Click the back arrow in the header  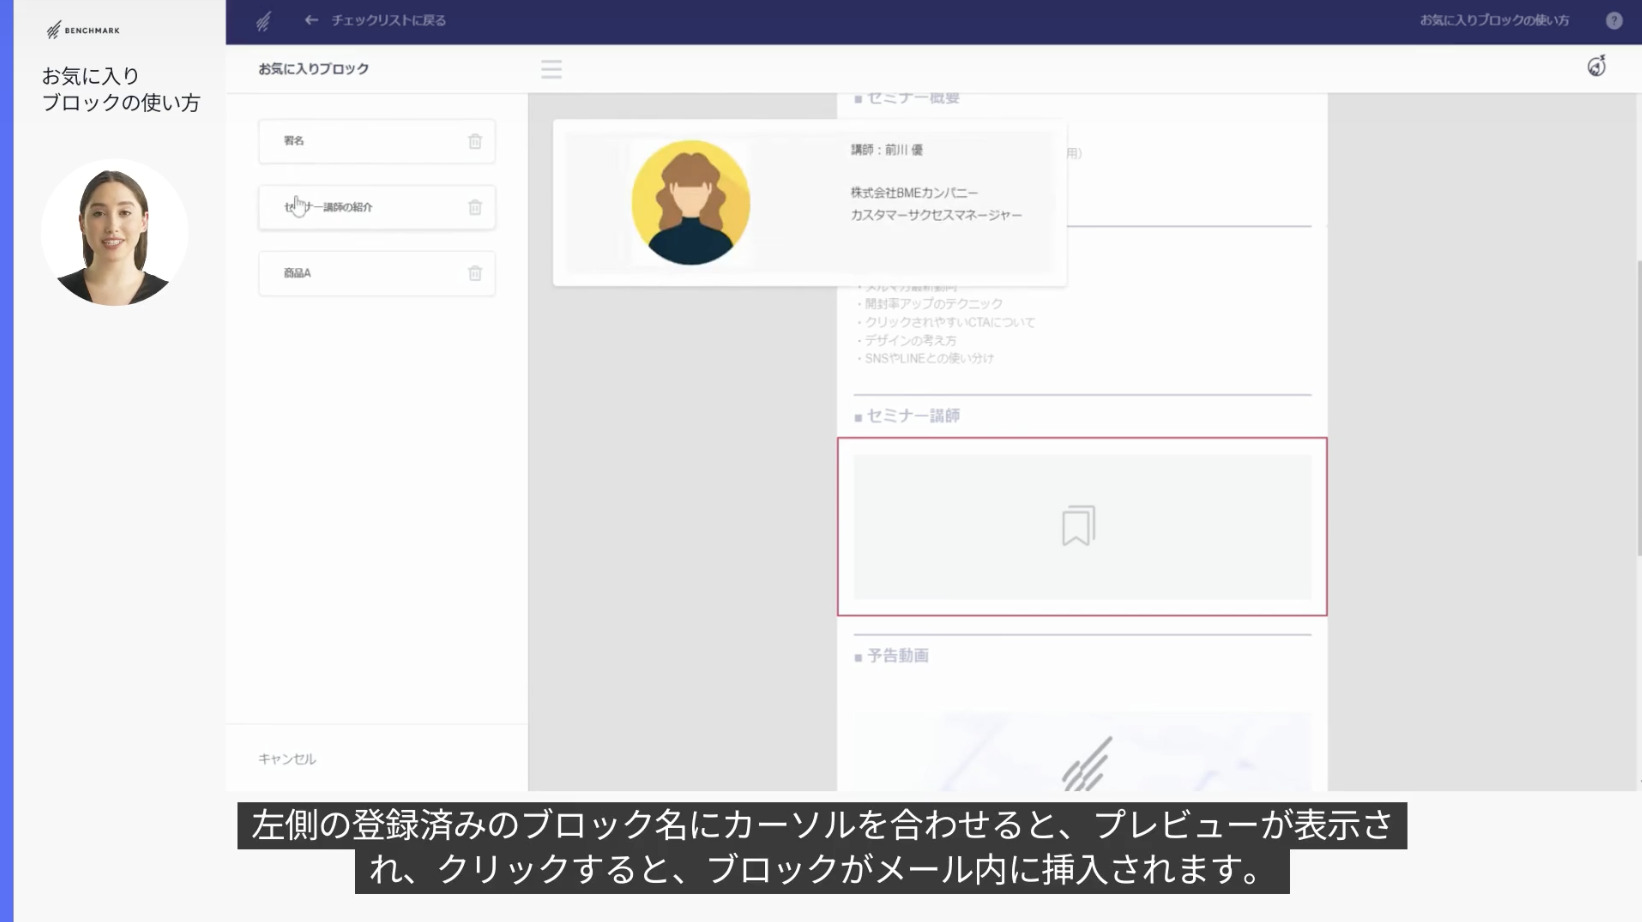[311, 20]
